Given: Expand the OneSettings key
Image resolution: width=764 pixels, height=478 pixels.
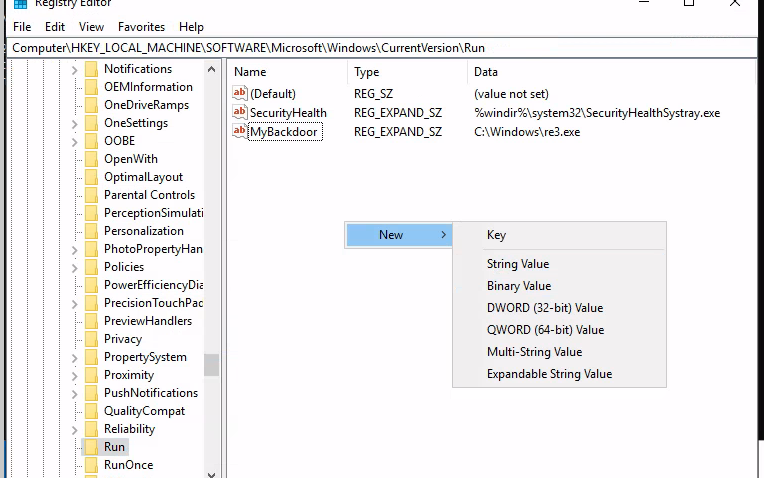Looking at the screenshot, I should [75, 124].
